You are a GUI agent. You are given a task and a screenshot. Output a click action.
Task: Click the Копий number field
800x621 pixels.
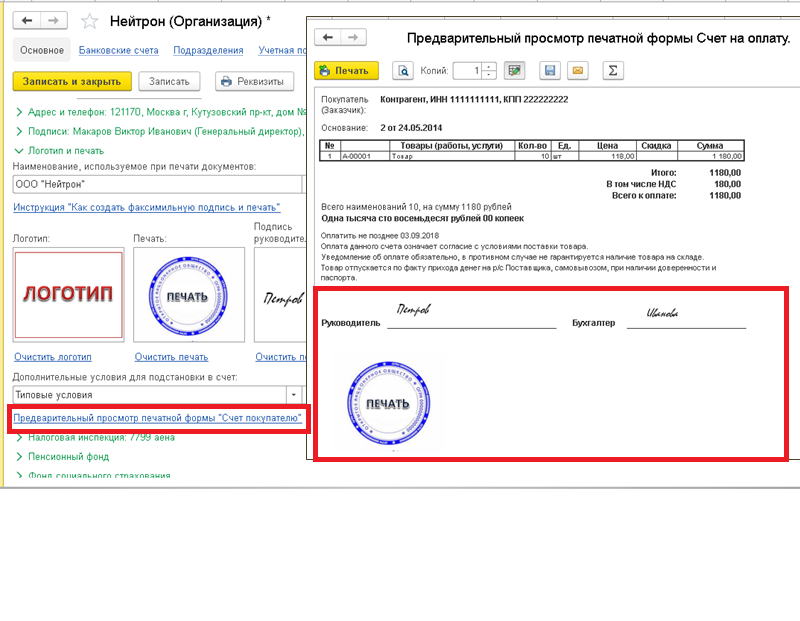(x=467, y=70)
